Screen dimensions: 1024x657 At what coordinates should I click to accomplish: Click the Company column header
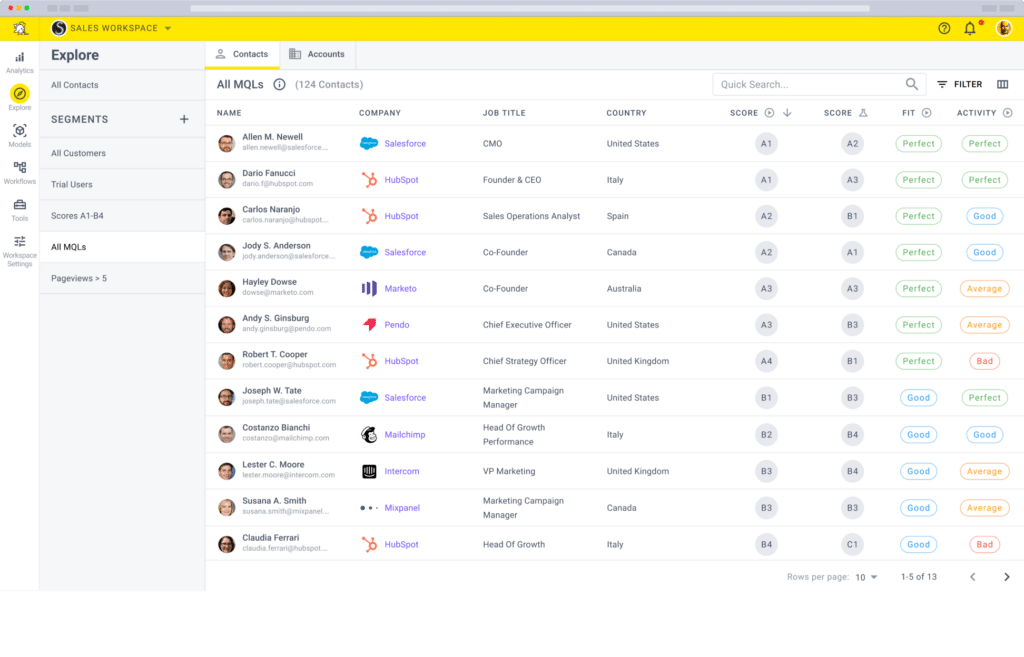pos(380,113)
